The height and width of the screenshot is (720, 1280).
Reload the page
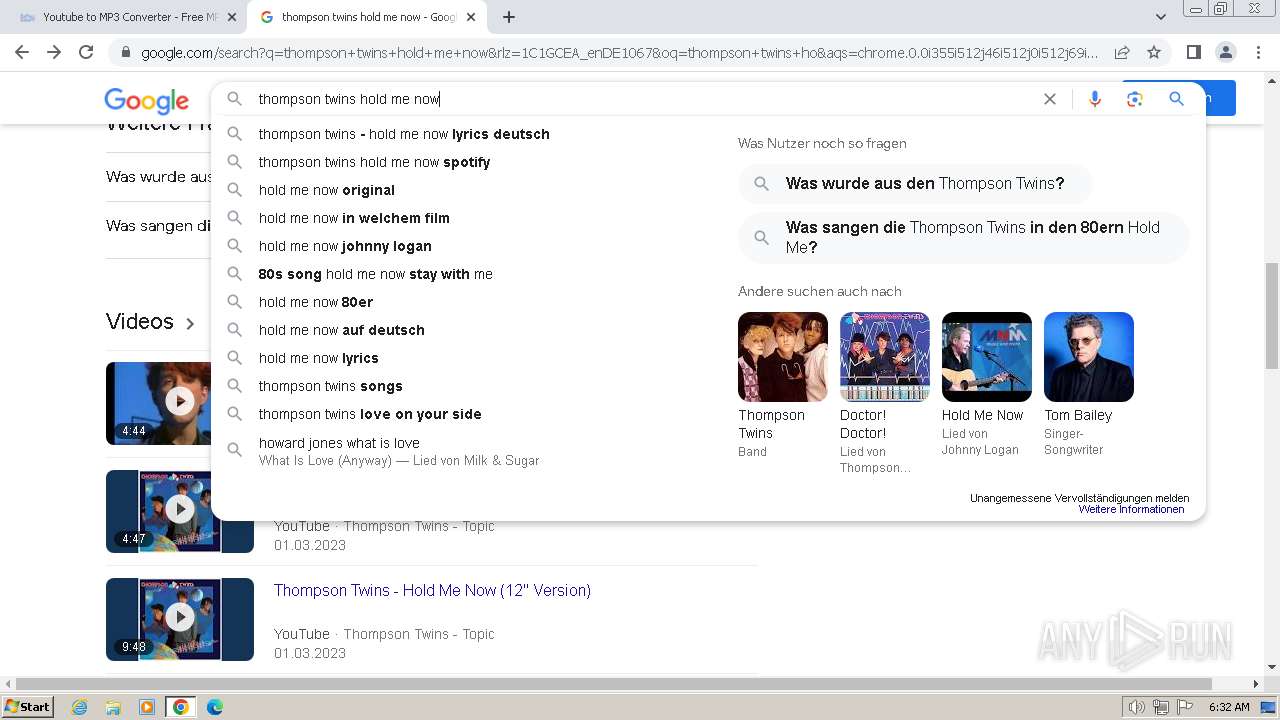86,52
